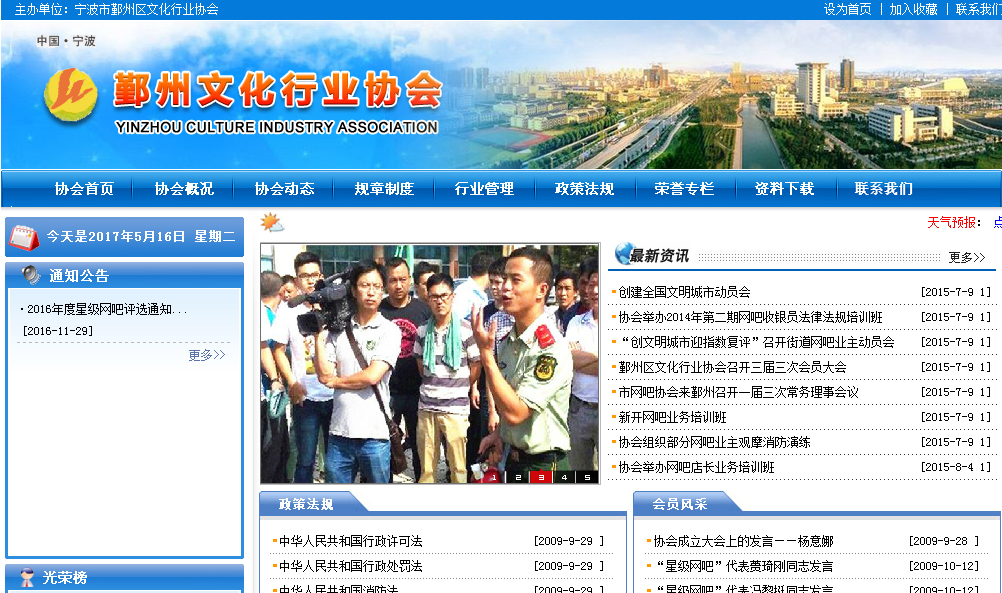The width and height of the screenshot is (1002, 593).
Task: Switch carousel to slide number 3
Action: pos(541,477)
